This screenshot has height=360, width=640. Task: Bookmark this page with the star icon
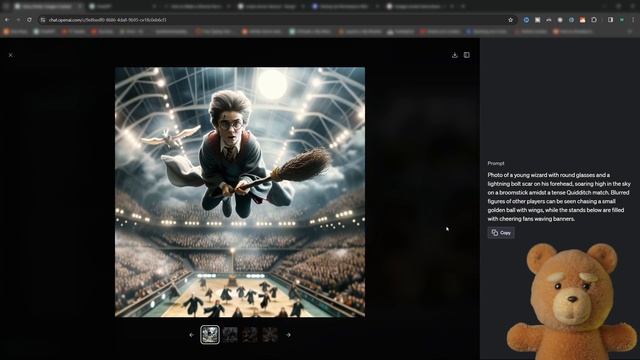coord(510,20)
